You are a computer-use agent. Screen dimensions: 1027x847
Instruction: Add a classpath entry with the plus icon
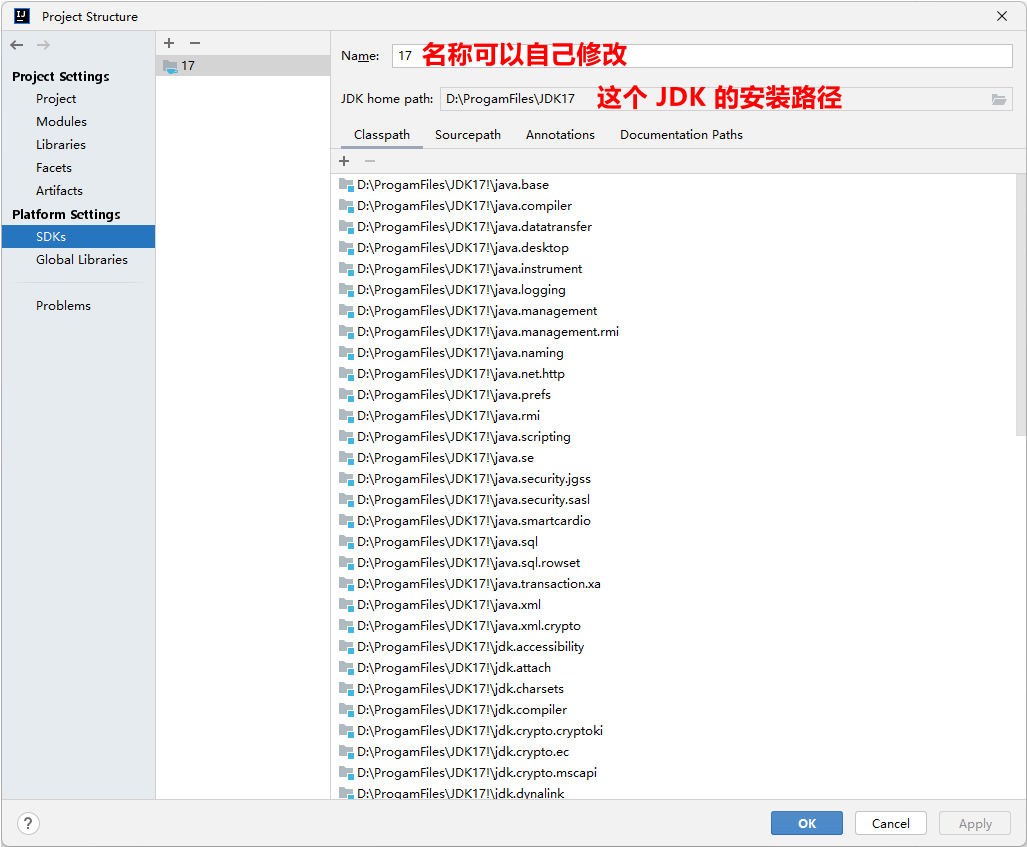pos(344,161)
